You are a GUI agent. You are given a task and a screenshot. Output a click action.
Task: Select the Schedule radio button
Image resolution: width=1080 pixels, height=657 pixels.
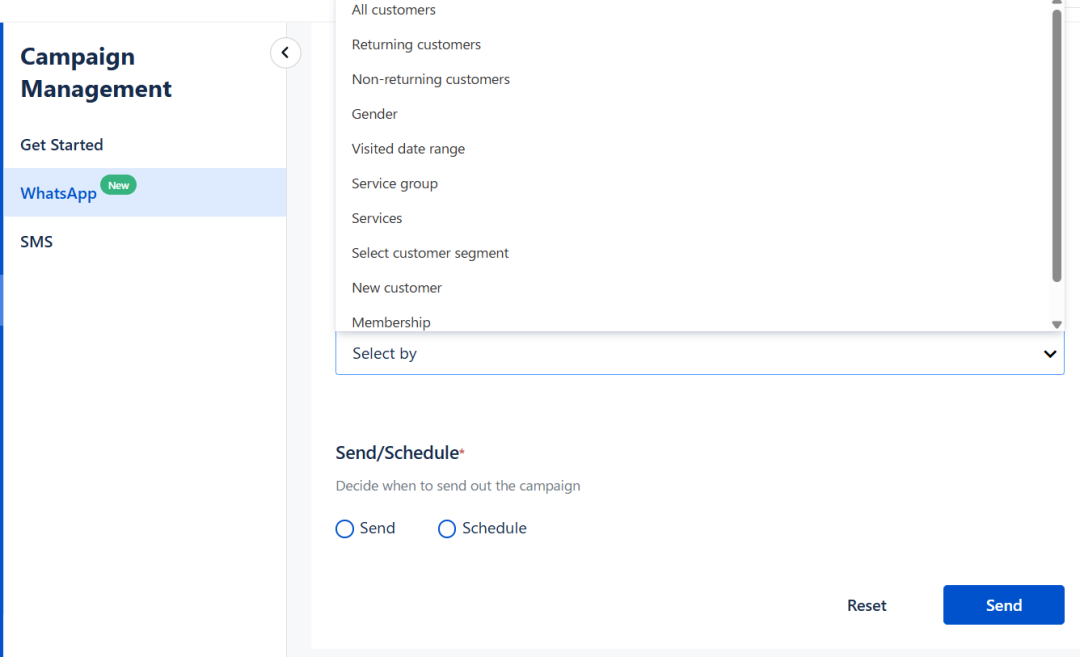tap(447, 529)
